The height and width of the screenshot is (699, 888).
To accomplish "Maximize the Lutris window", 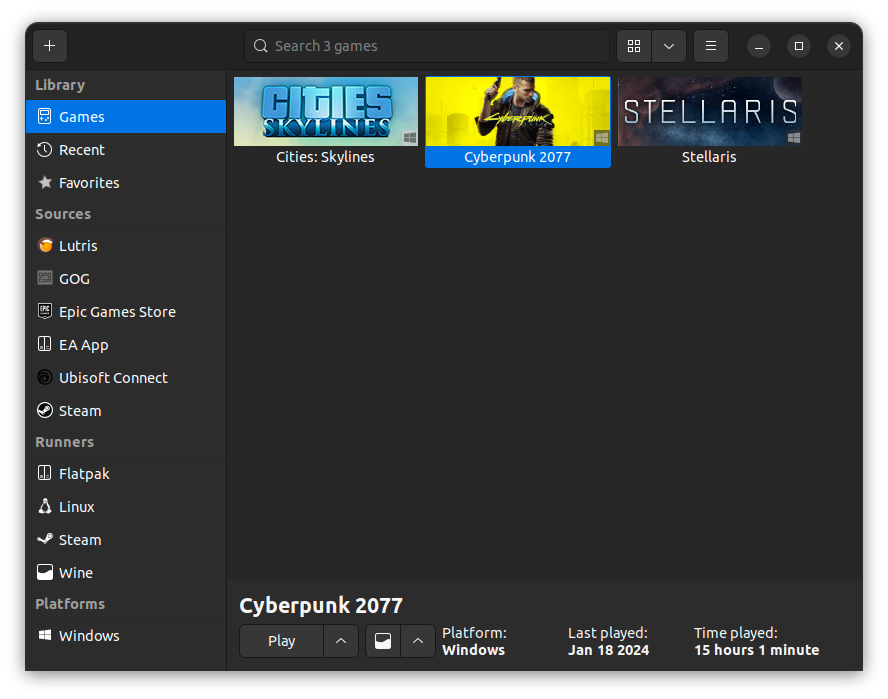I will (x=799, y=46).
